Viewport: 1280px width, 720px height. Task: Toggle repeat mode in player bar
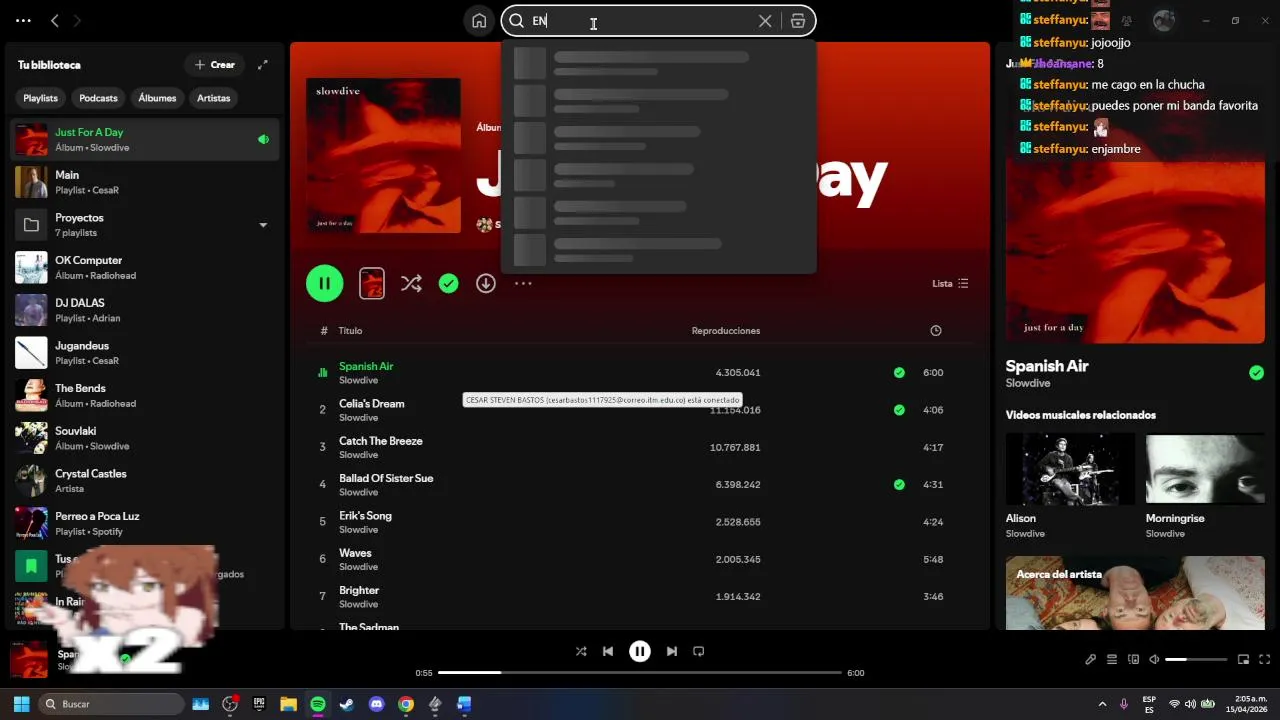coord(699,651)
